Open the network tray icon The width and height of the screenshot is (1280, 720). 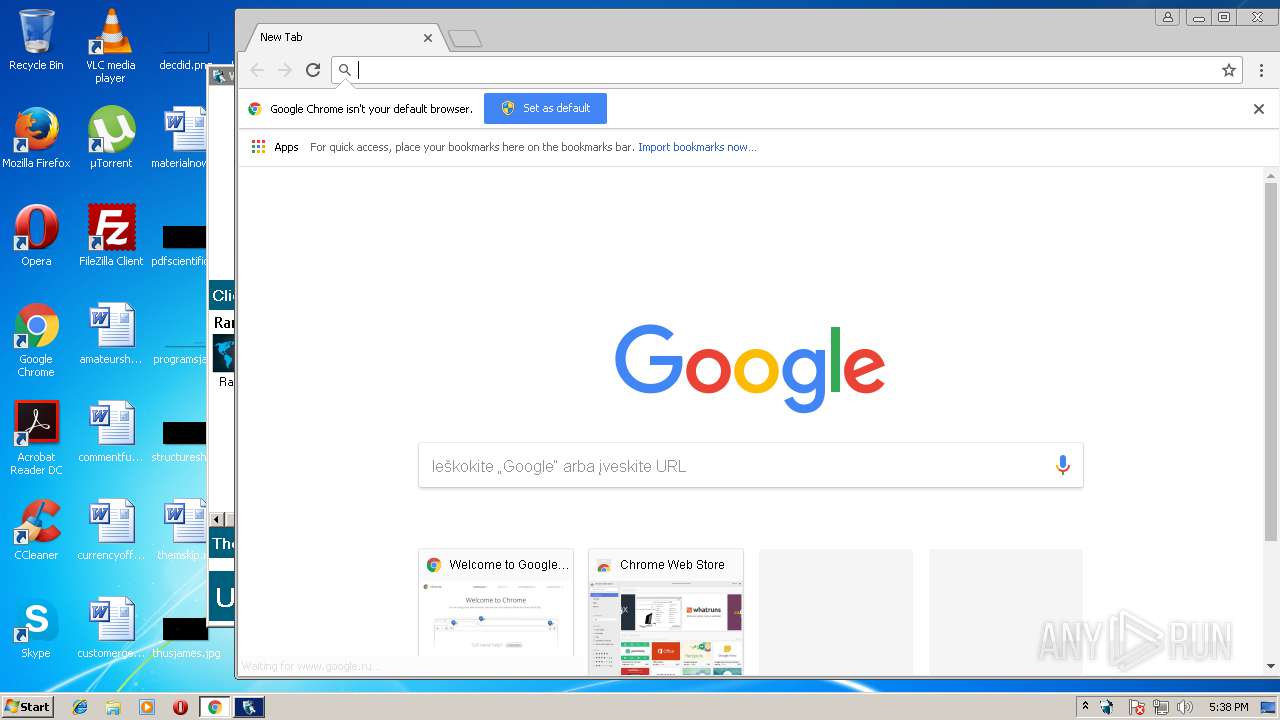click(x=1161, y=707)
